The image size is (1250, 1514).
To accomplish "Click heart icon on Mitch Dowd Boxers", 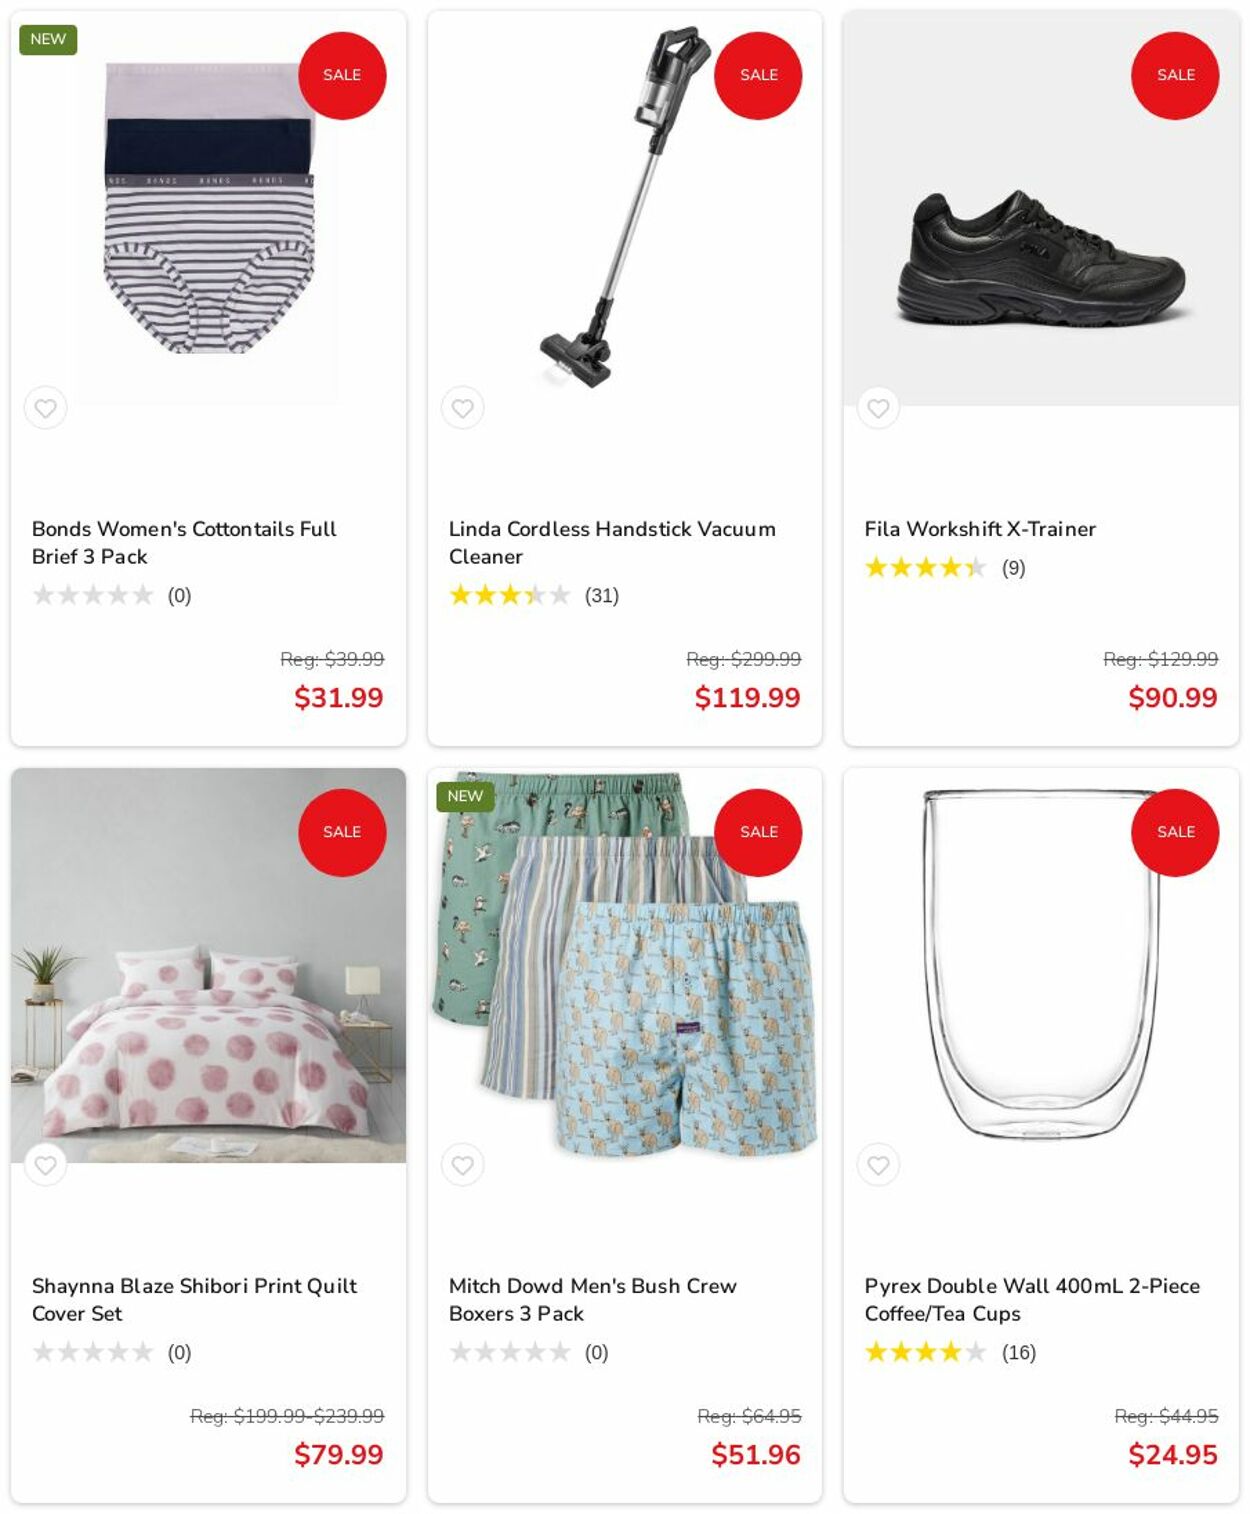I will [462, 1165].
